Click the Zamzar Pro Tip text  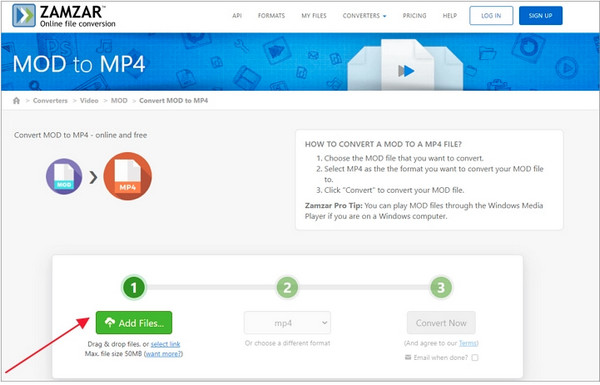424,211
